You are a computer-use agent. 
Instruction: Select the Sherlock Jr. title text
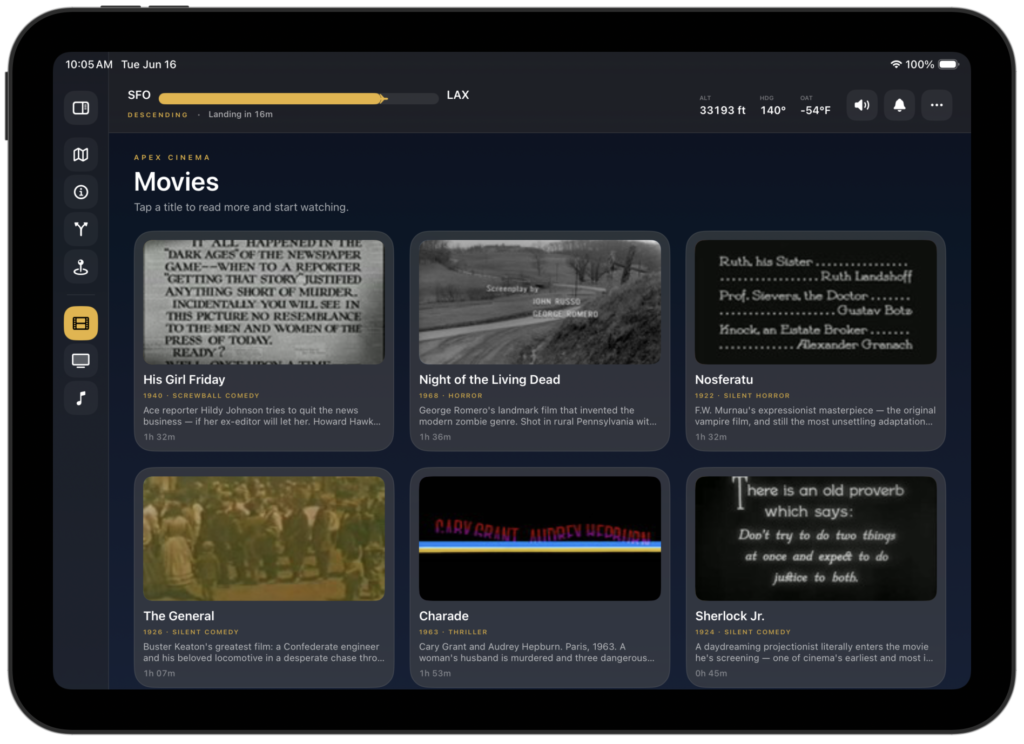(x=730, y=617)
